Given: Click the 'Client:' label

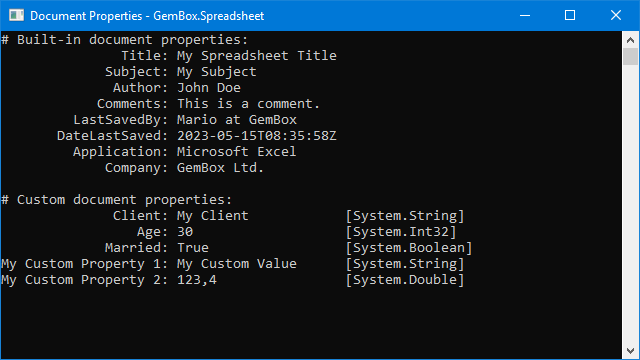Looking at the screenshot, I should click(x=140, y=216).
